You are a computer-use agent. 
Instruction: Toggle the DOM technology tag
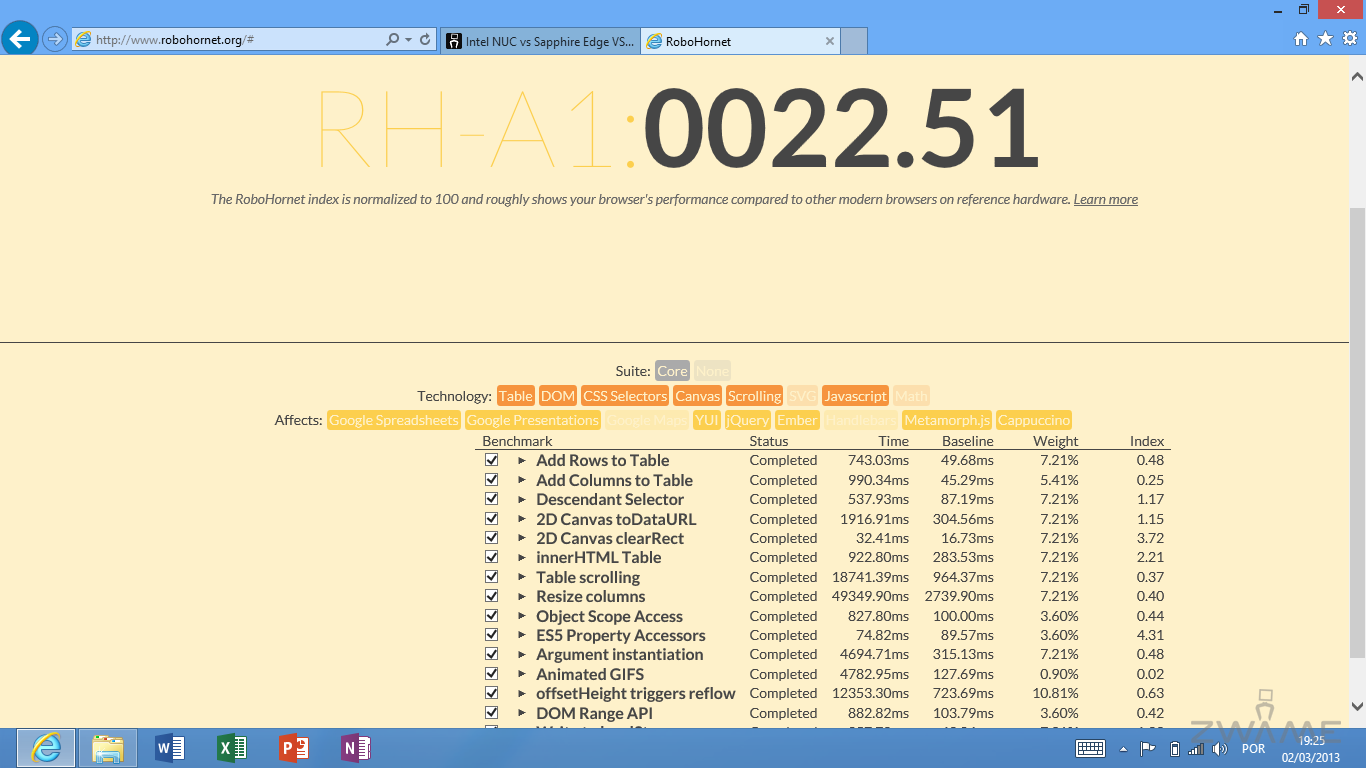(558, 396)
